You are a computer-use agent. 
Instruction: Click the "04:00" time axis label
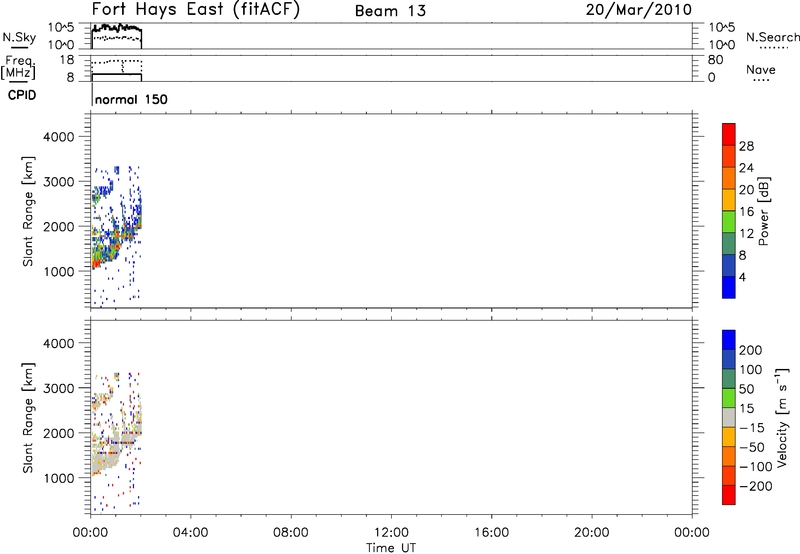[x=190, y=533]
